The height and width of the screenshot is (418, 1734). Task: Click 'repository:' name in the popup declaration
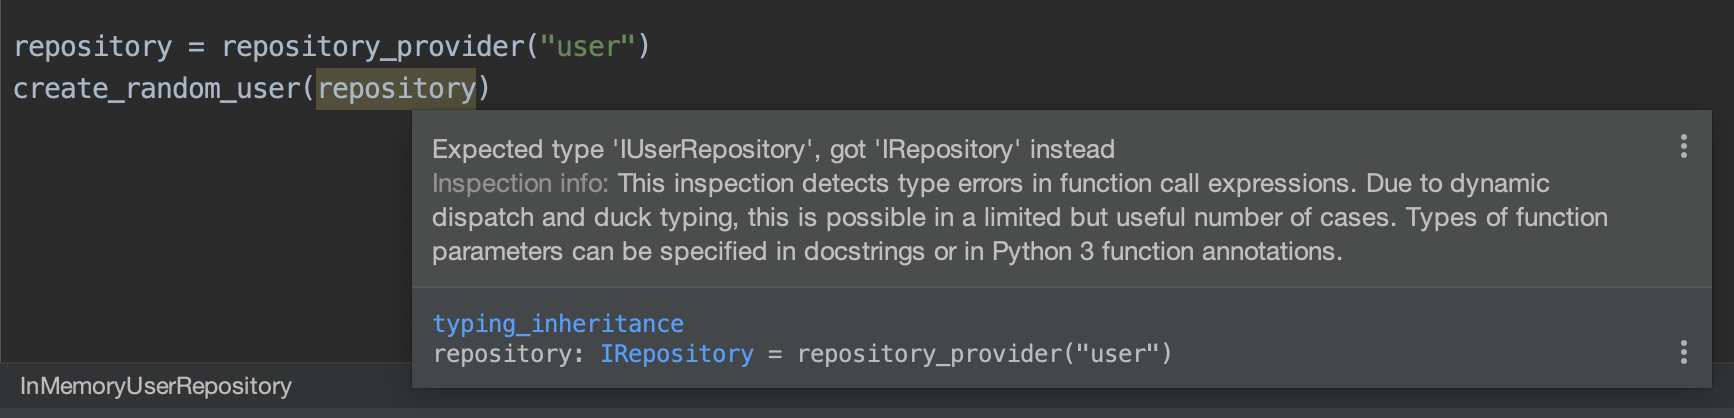point(508,354)
